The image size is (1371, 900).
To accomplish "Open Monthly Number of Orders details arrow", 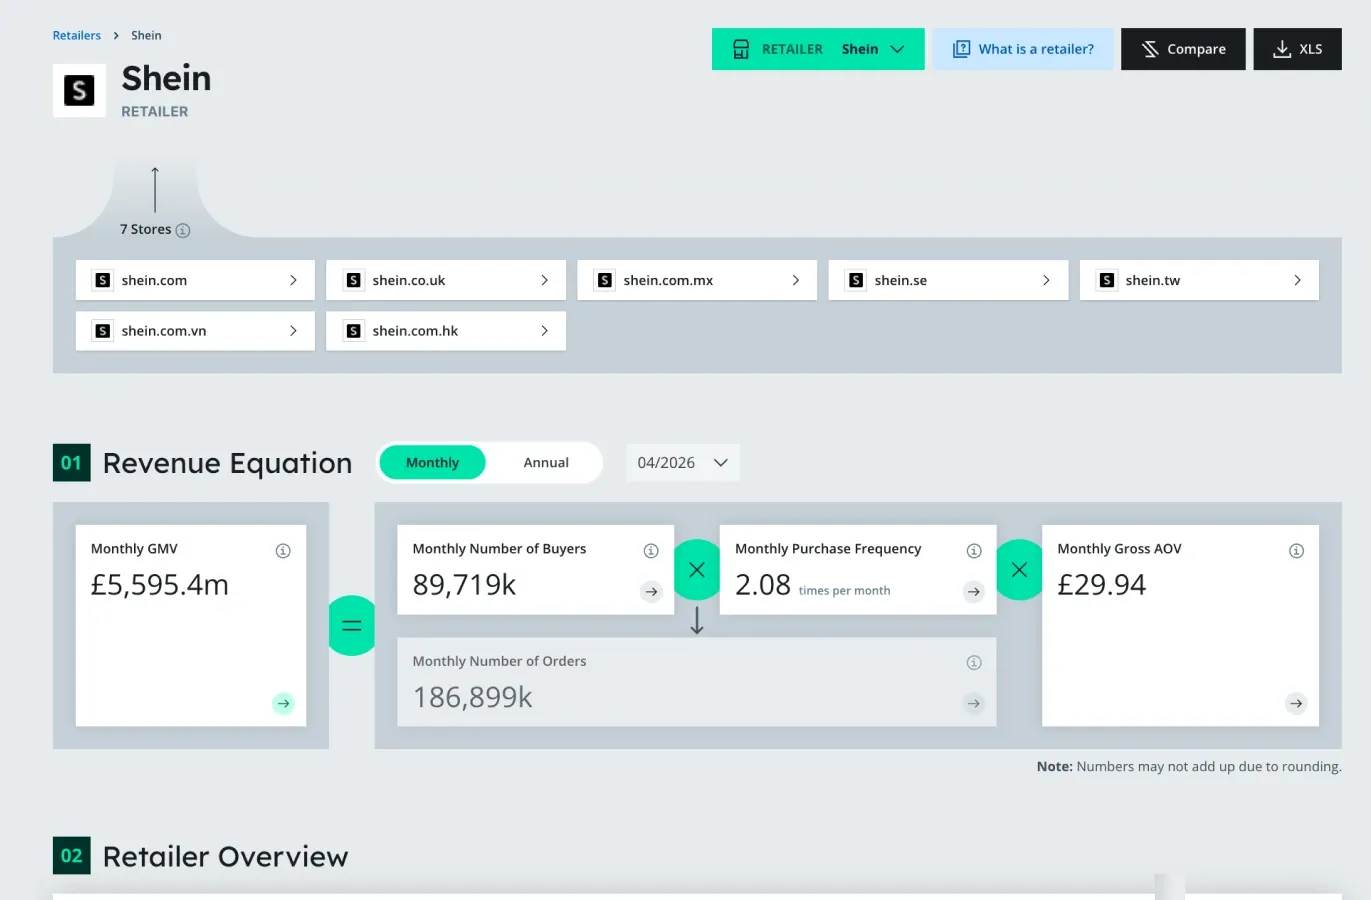I will (974, 704).
